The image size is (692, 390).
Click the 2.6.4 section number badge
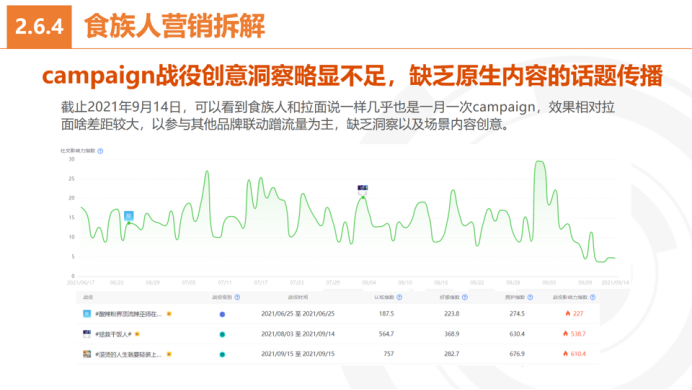[x=39, y=26]
